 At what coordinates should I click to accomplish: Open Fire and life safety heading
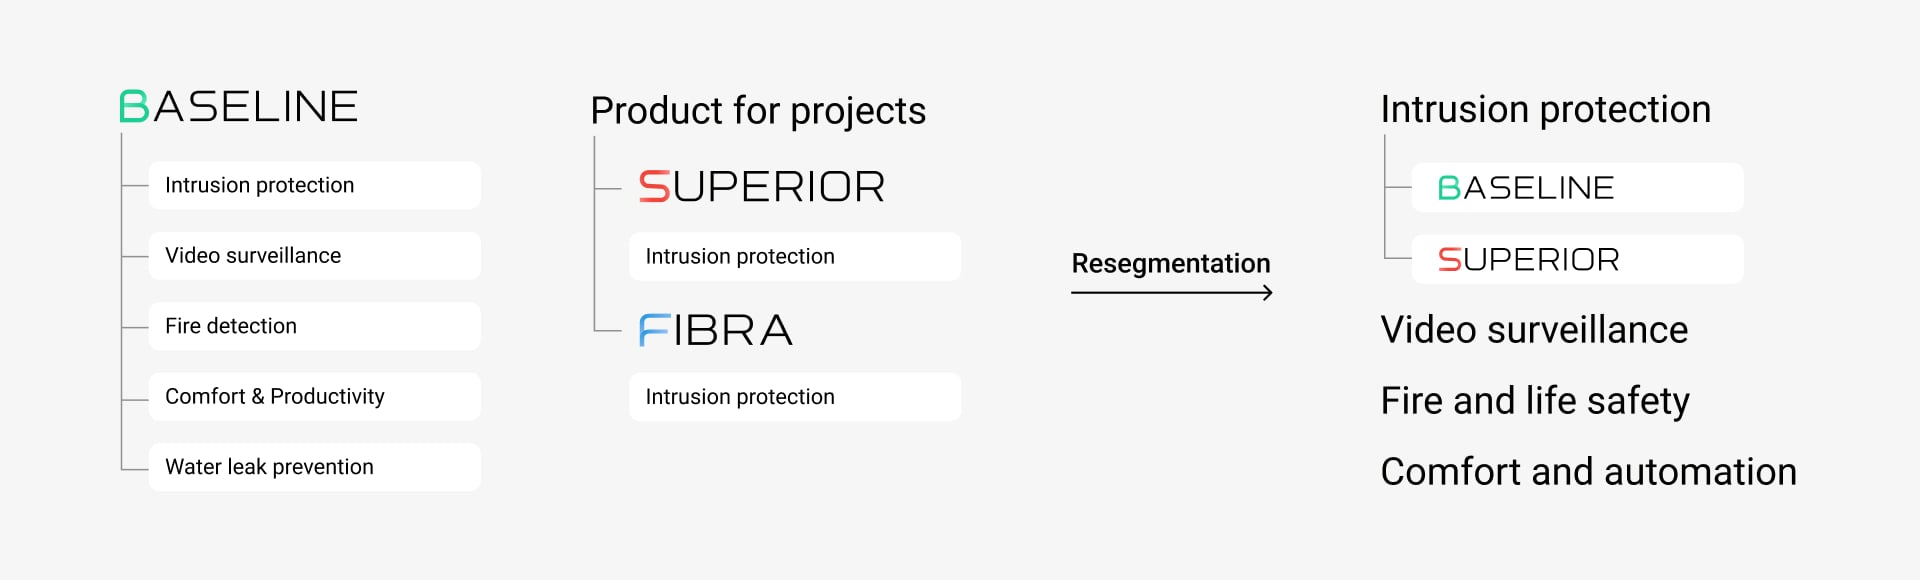coord(1535,401)
